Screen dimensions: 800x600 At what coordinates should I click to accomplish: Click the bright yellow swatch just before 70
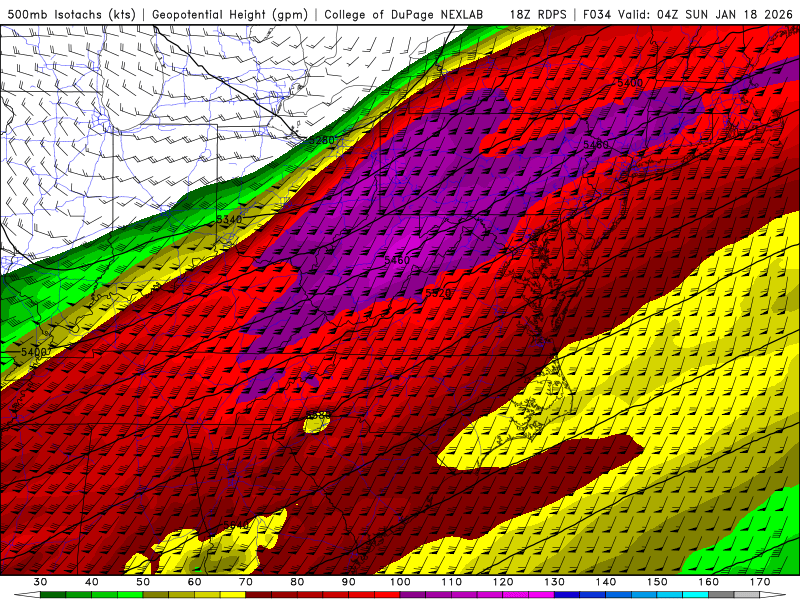pos(233,596)
